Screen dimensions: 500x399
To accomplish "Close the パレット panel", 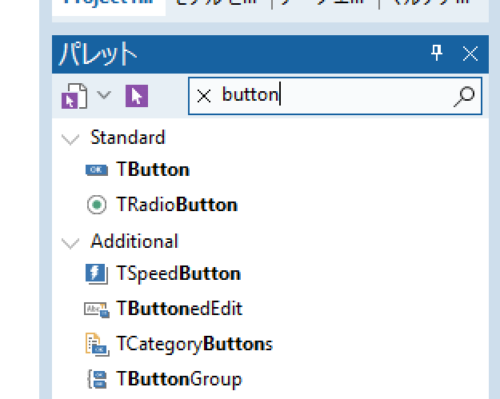I will pyautogui.click(x=470, y=53).
